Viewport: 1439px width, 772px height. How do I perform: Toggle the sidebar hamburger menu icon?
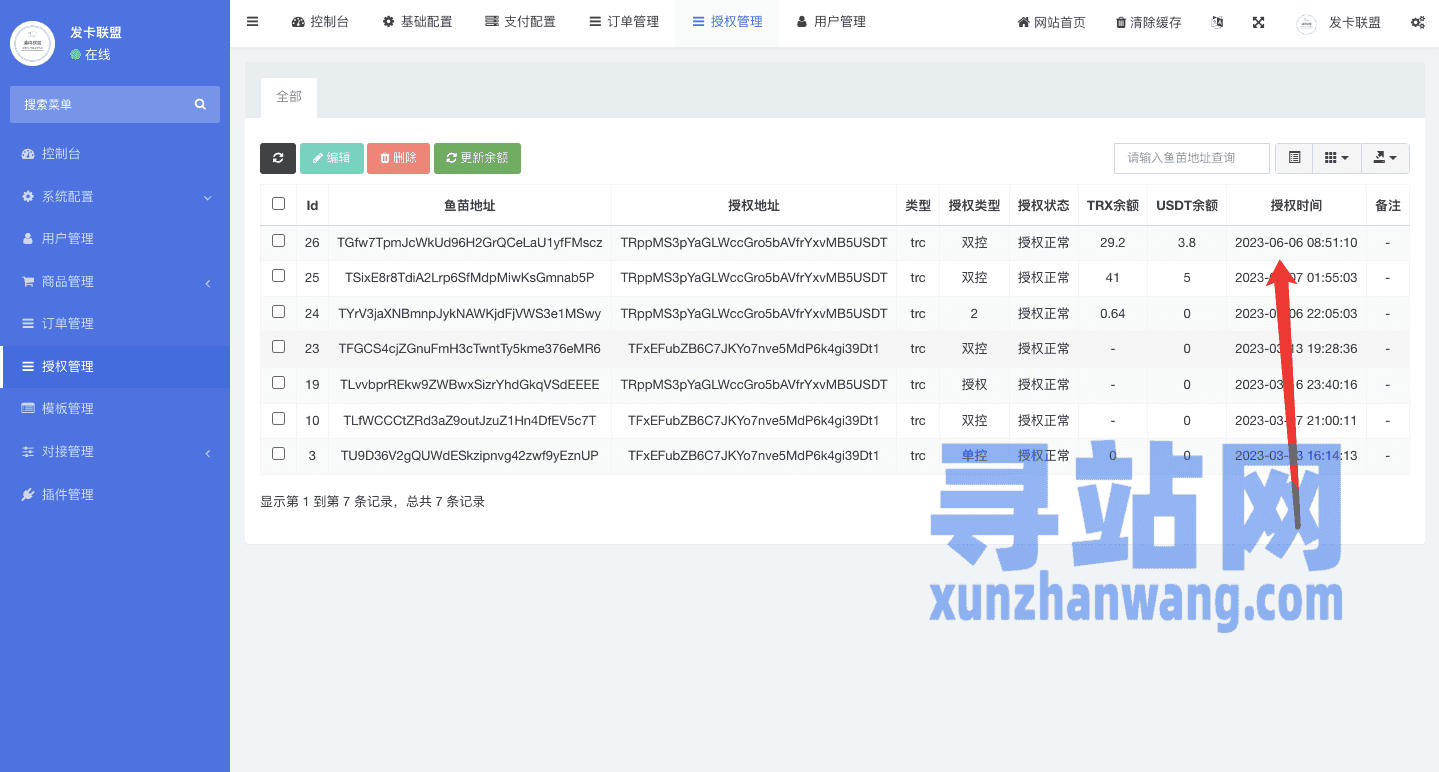click(x=252, y=21)
